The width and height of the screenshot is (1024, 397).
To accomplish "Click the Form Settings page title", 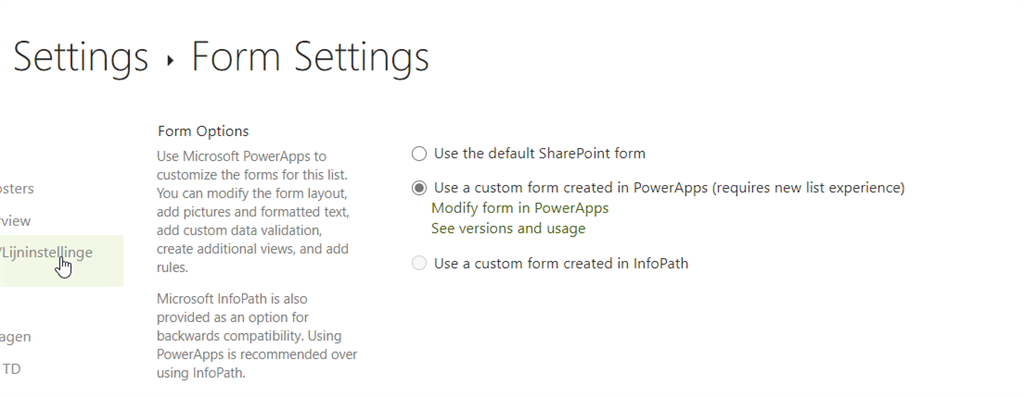I will click(x=310, y=57).
